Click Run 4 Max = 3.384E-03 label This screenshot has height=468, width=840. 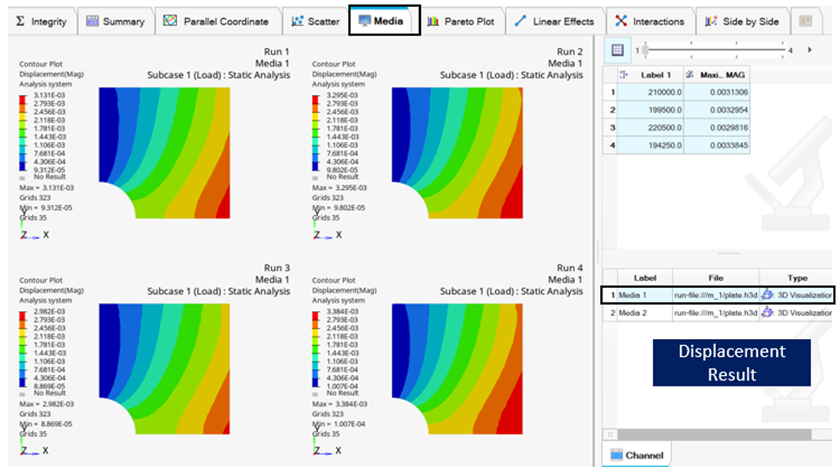click(x=340, y=404)
